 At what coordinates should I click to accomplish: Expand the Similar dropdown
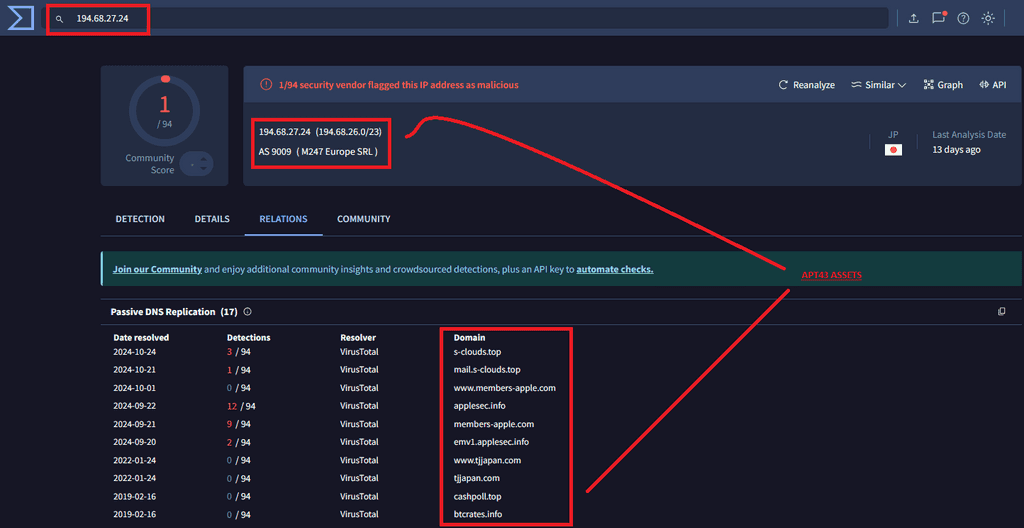(x=878, y=85)
